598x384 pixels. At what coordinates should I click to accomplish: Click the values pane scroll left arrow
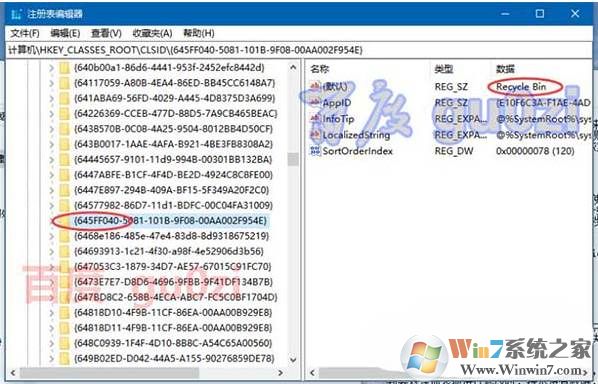click(312, 373)
